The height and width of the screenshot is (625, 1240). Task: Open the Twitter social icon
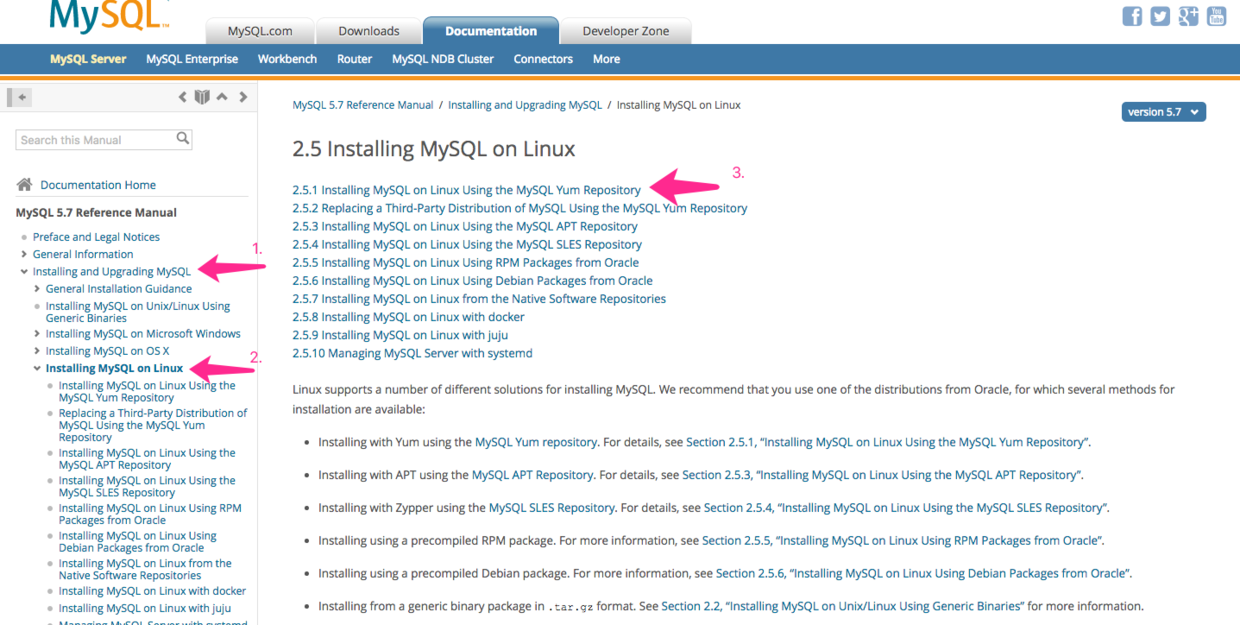point(1160,16)
